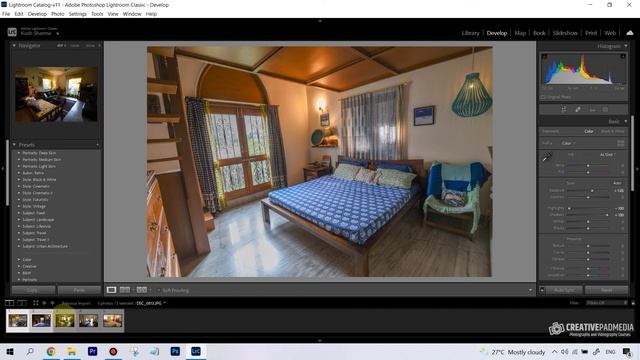Enable the Original Photo checkbox
640x360 pixels.
pyautogui.click(x=543, y=97)
